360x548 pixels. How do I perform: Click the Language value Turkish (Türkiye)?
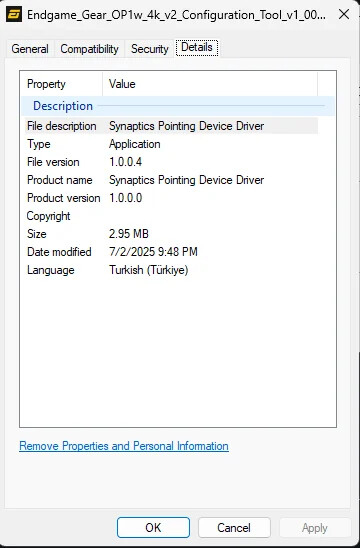(x=149, y=270)
